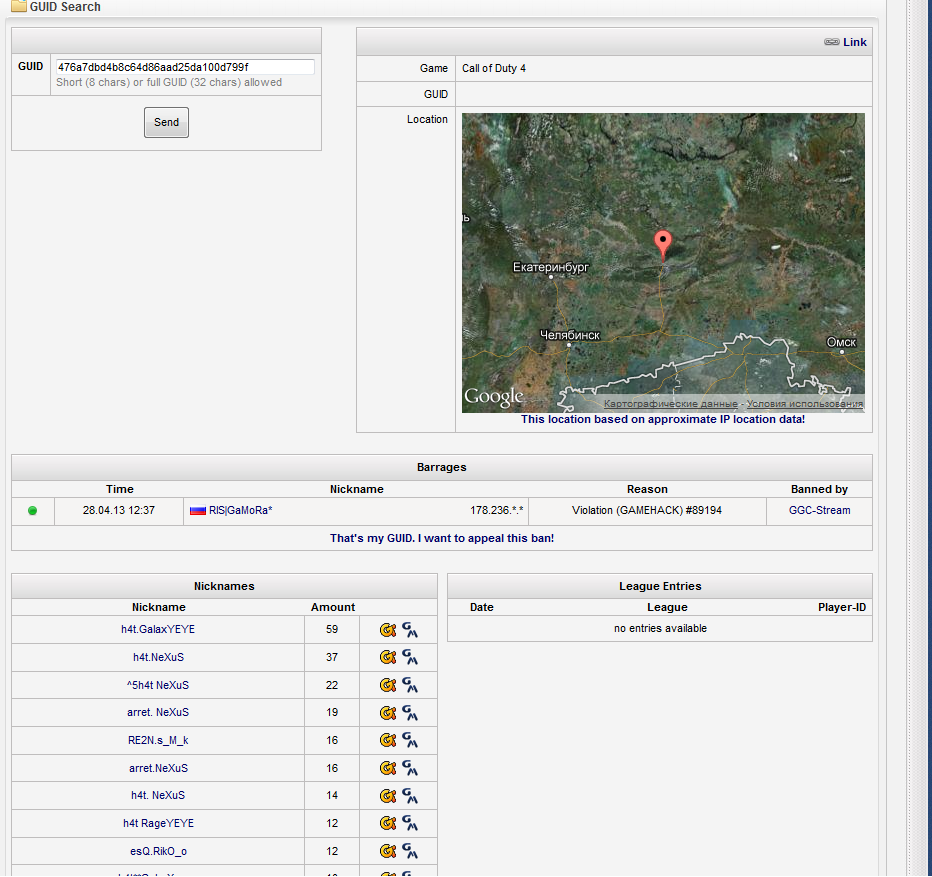The height and width of the screenshot is (877, 932).
Task: Click yellow G icon for h4t.NeXuS (37)
Action: click(x=388, y=657)
